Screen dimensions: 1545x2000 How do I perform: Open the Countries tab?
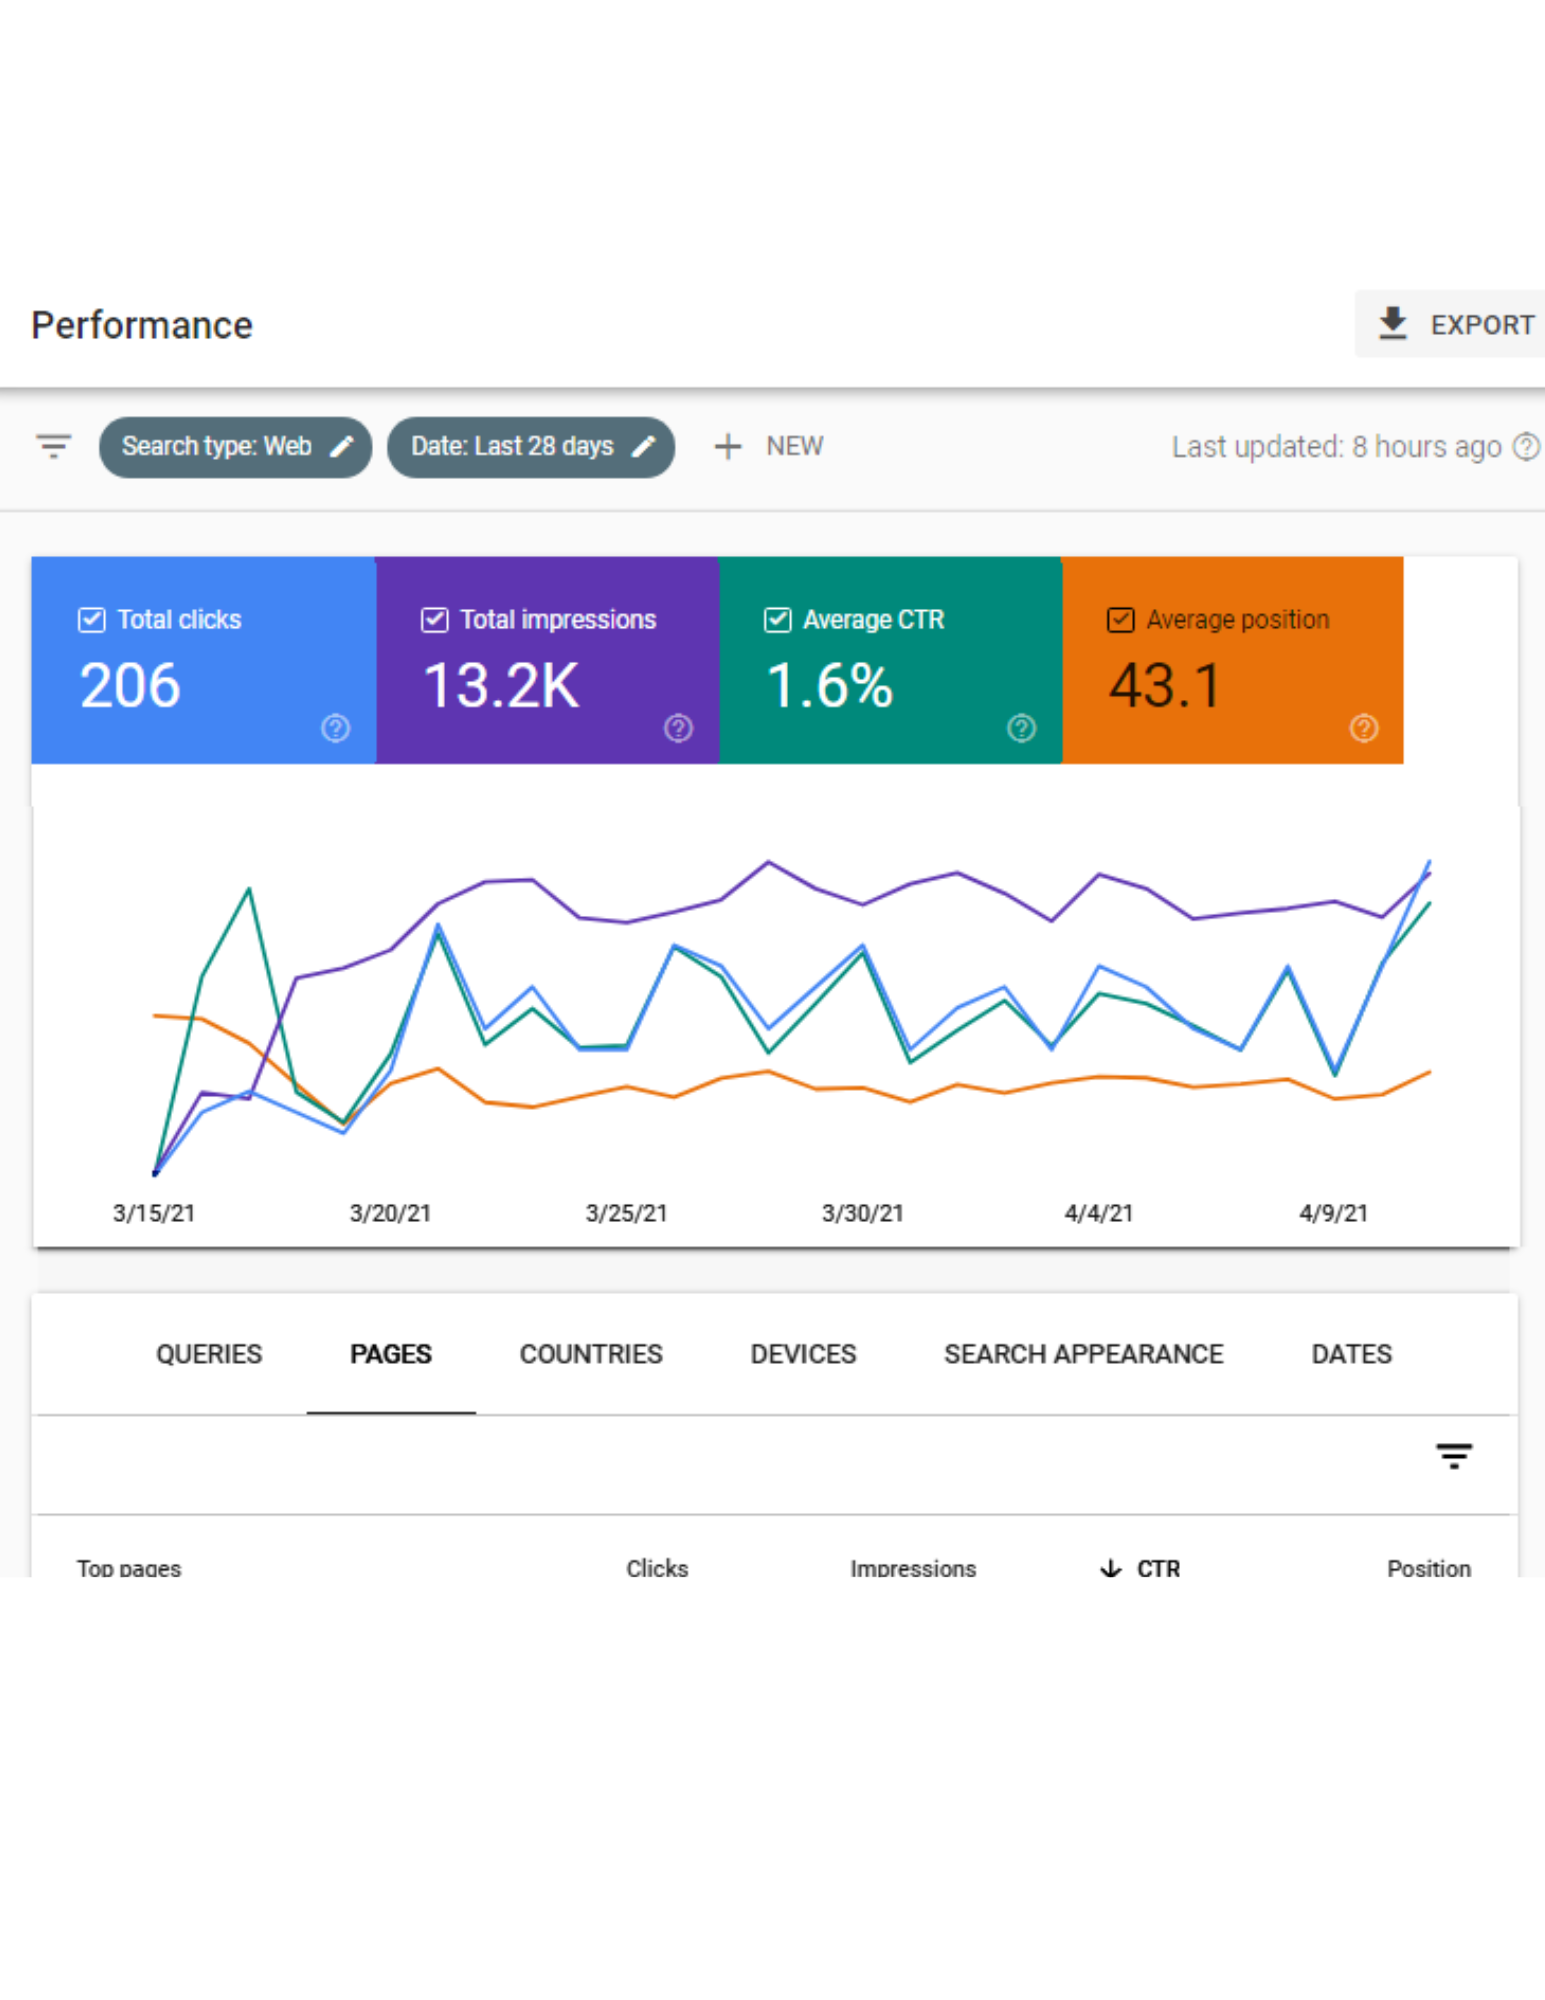(591, 1354)
